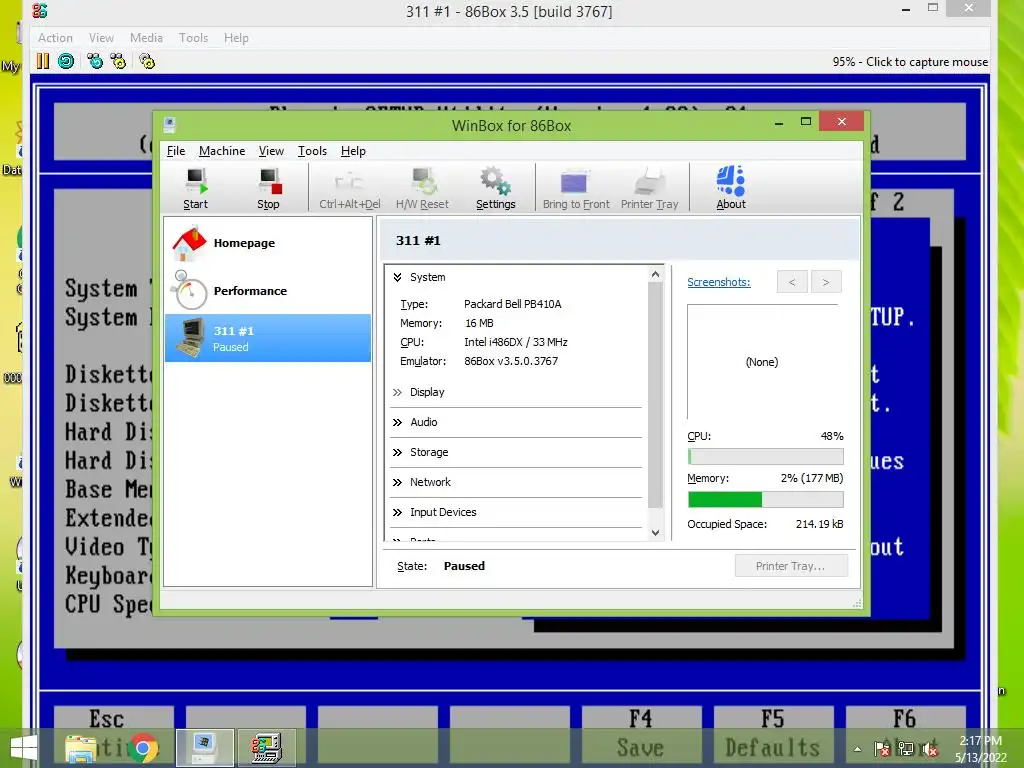This screenshot has height=768, width=1024.
Task: Click the settings icon in 86Box toolbar
Action: point(148,61)
